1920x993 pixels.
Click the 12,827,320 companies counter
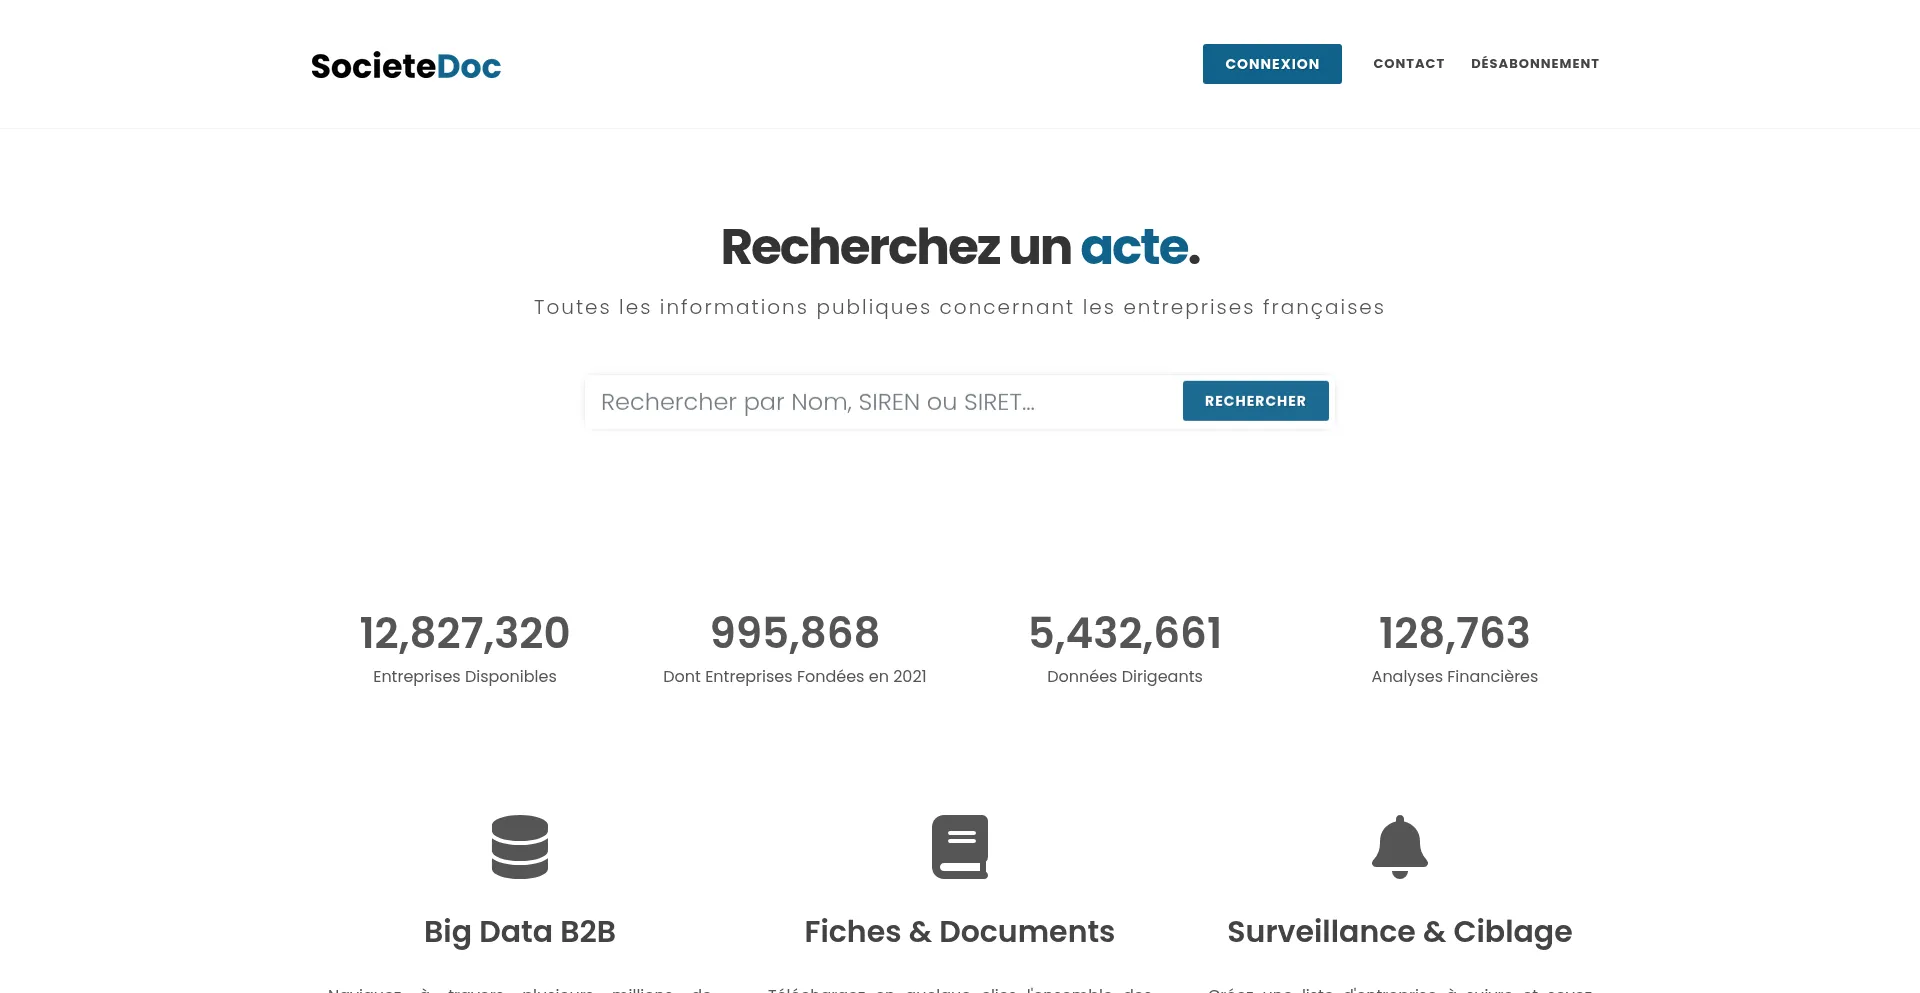click(464, 633)
